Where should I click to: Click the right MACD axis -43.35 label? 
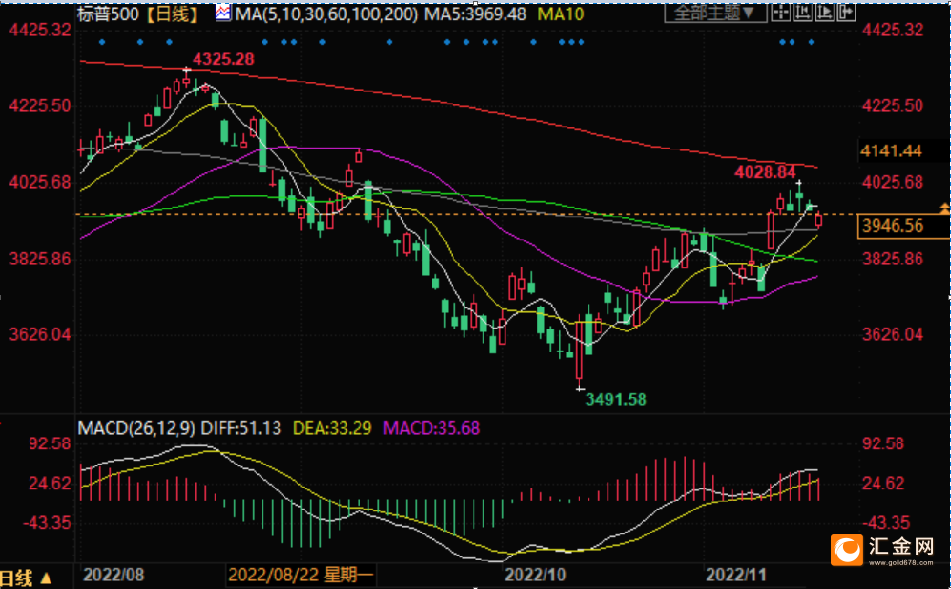pos(886,522)
